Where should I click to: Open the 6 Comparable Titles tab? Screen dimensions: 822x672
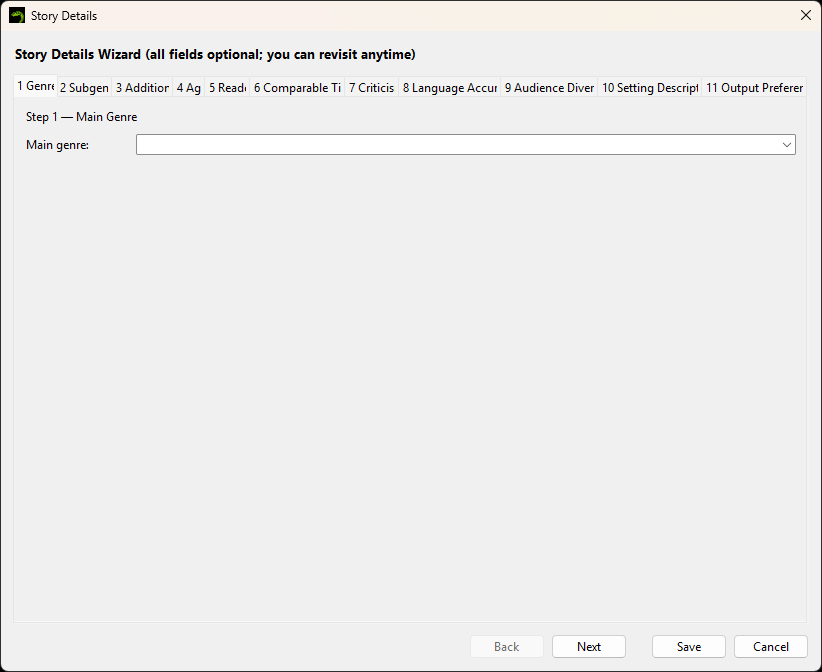point(296,87)
